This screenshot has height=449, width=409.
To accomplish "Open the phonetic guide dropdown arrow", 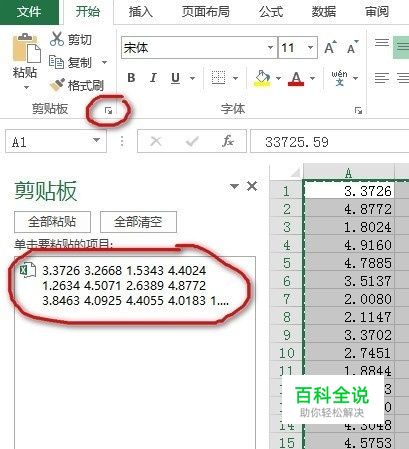I will (x=355, y=79).
